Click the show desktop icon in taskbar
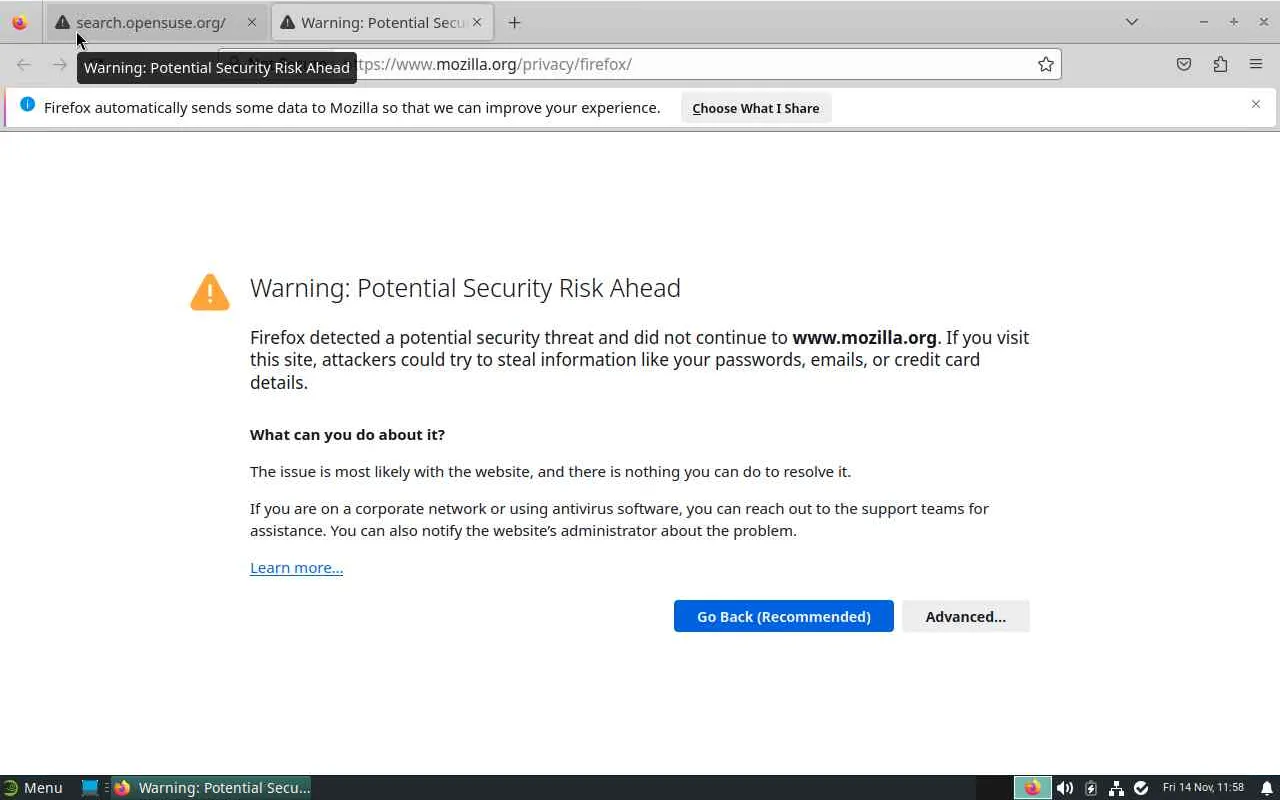Screen dimensions: 1280x800 90,788
